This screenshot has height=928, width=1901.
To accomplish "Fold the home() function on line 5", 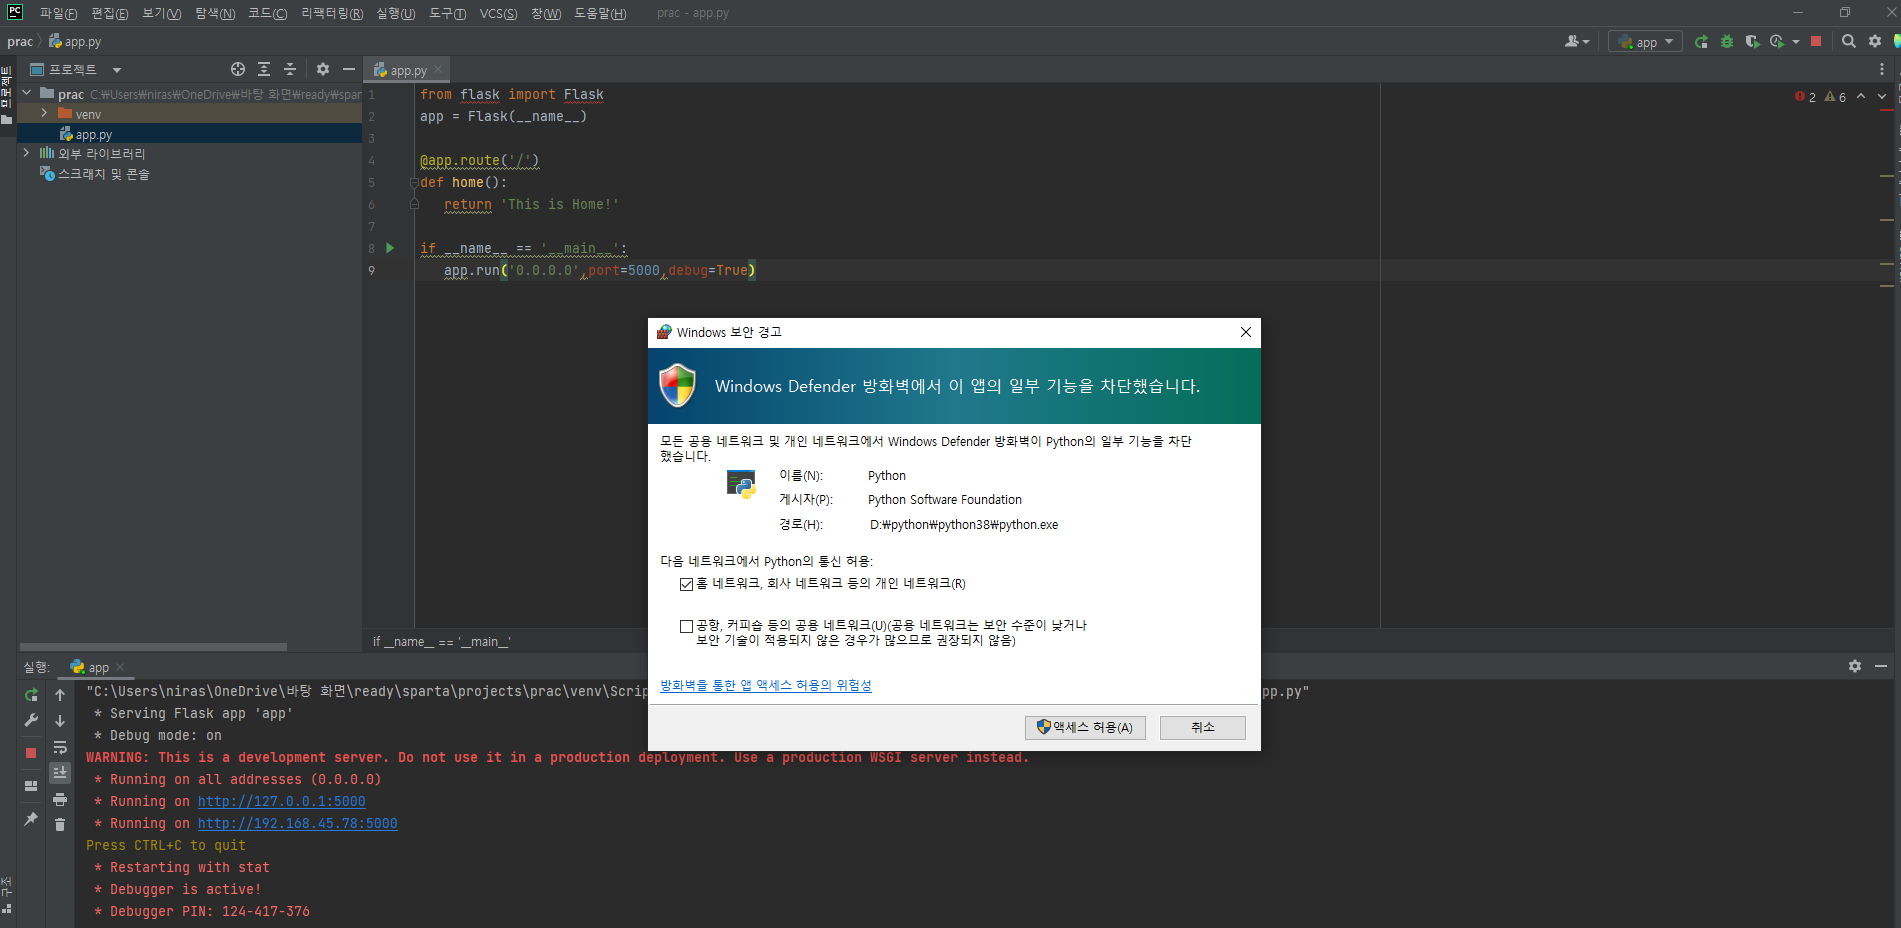I will click(x=413, y=182).
